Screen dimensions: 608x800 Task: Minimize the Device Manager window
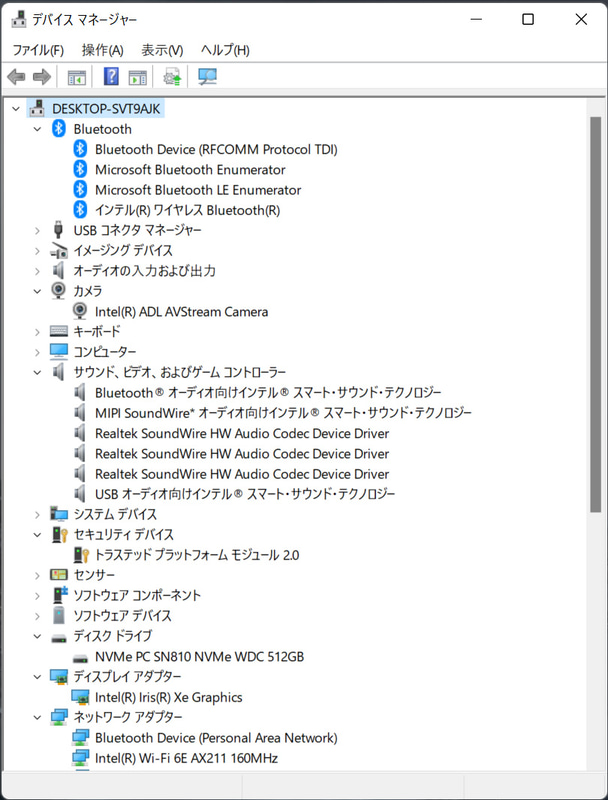(x=476, y=19)
